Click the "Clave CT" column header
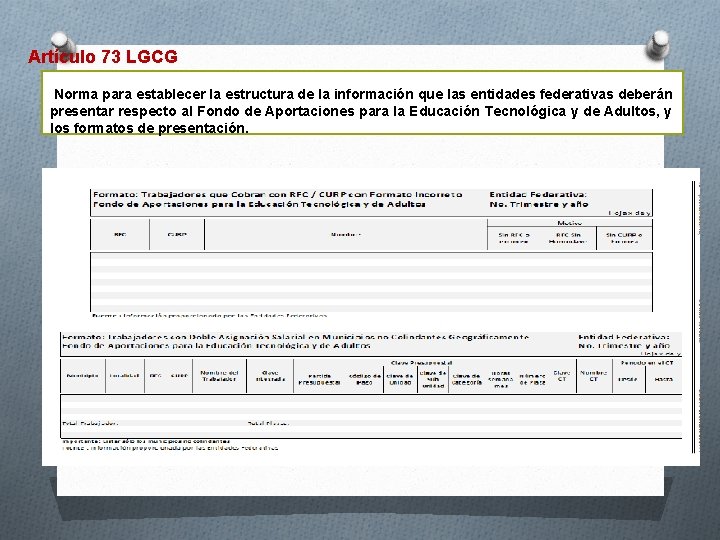Viewport: 720px width, 540px height. pos(562,376)
